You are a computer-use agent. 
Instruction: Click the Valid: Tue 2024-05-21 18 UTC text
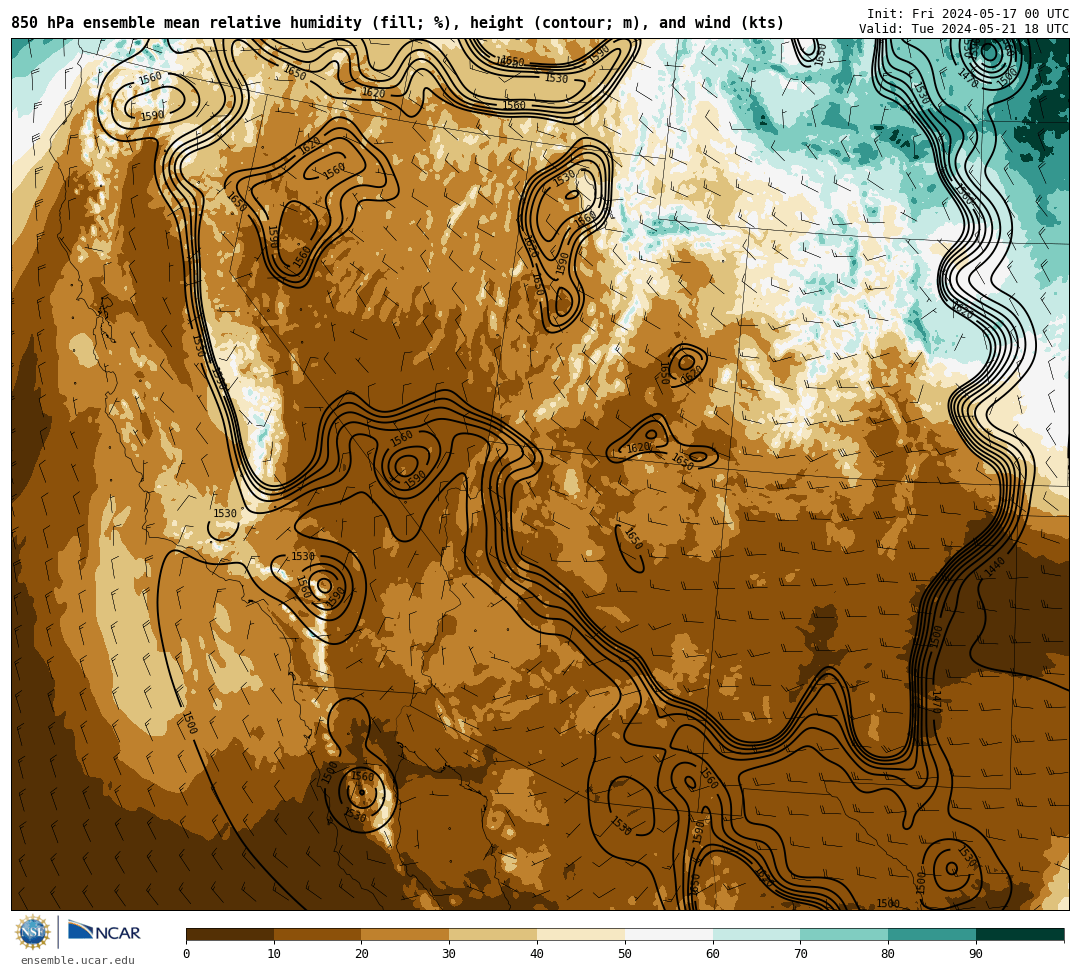pyautogui.click(x=964, y=28)
